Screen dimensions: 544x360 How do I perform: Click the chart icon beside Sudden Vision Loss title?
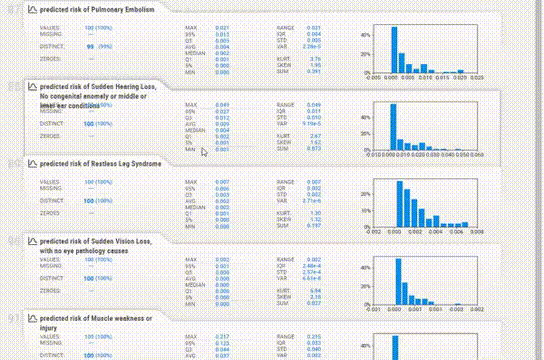32,241
